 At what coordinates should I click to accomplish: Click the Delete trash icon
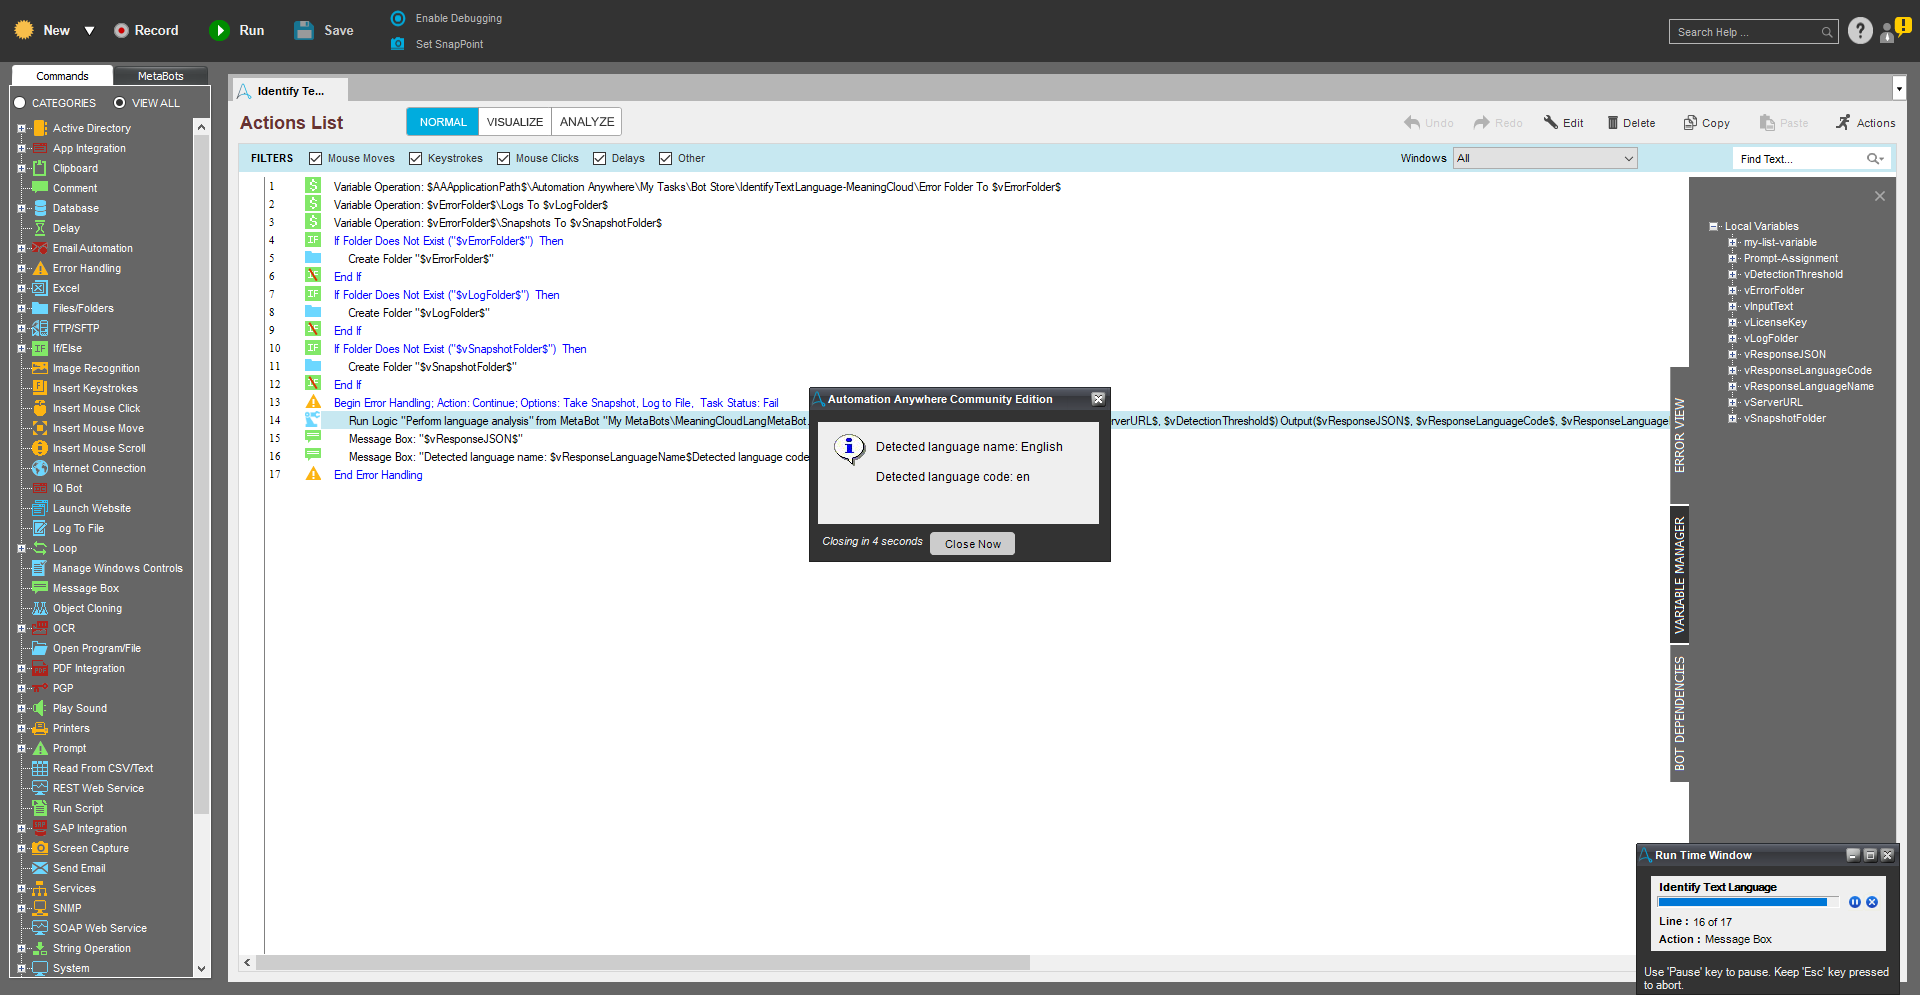tap(1613, 123)
